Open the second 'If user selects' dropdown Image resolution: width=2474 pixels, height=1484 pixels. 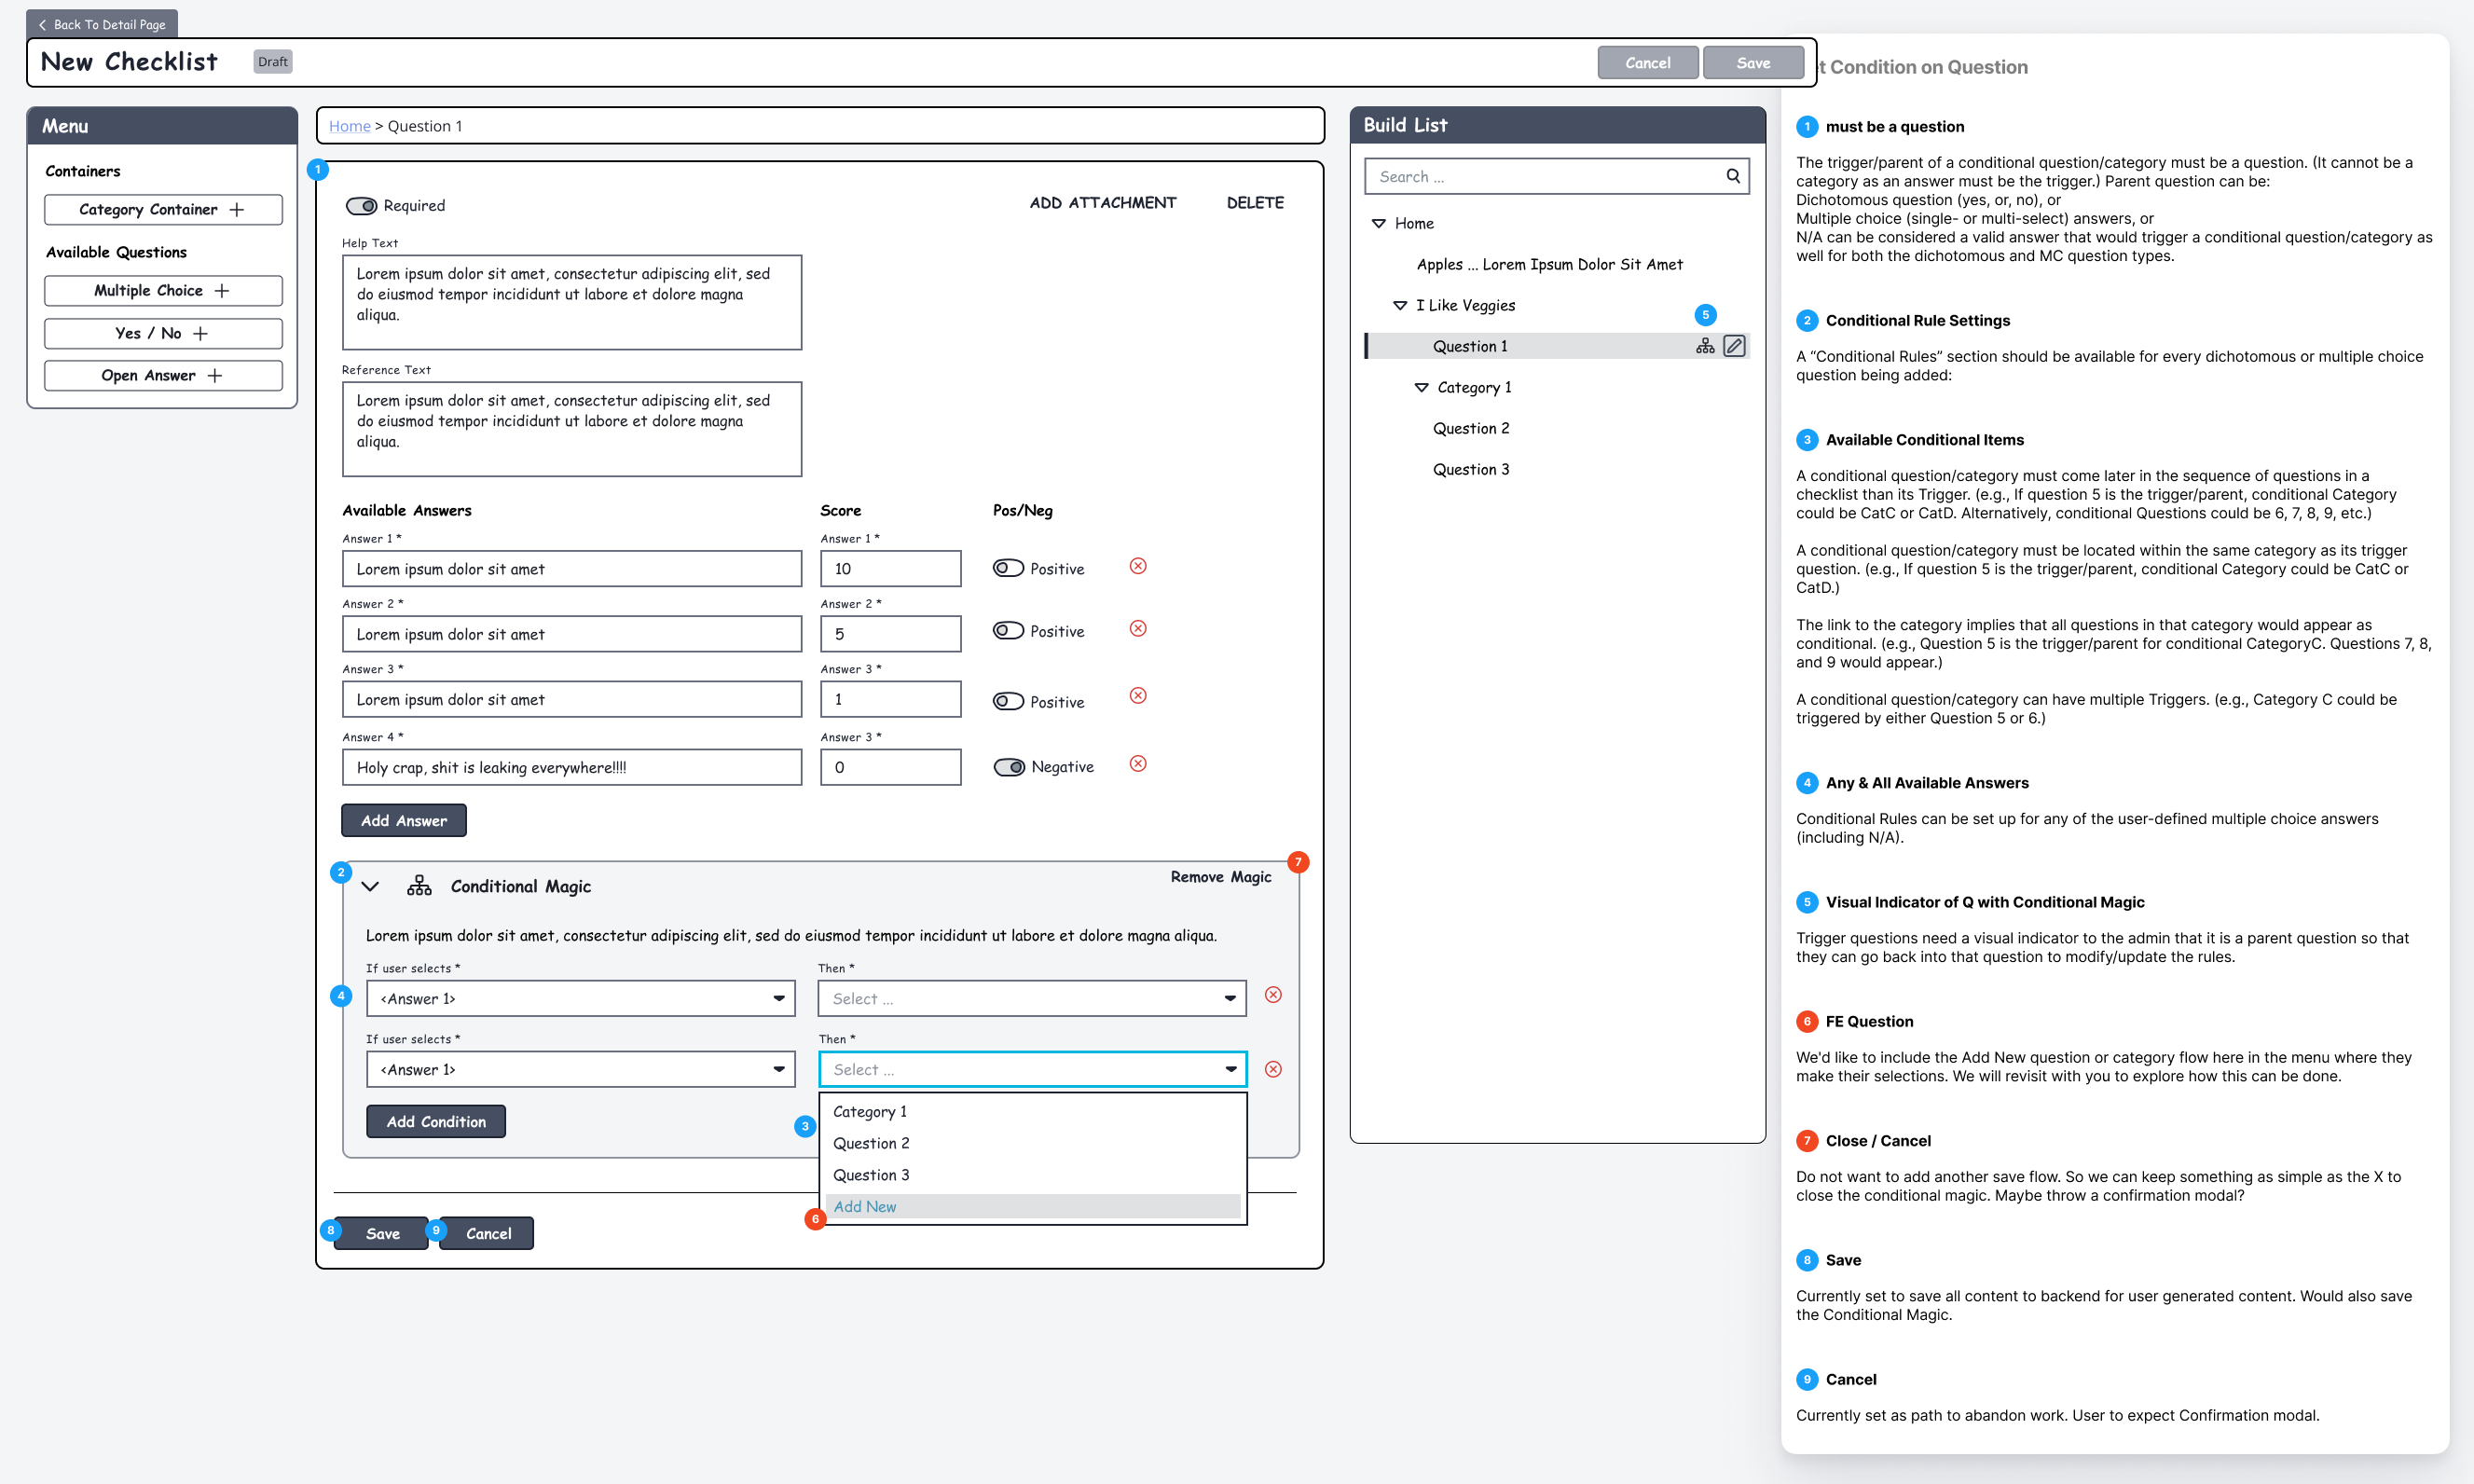[580, 1069]
